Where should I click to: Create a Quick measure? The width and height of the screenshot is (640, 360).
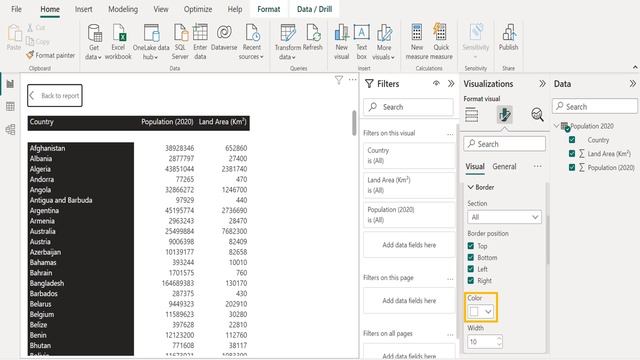click(x=441, y=42)
